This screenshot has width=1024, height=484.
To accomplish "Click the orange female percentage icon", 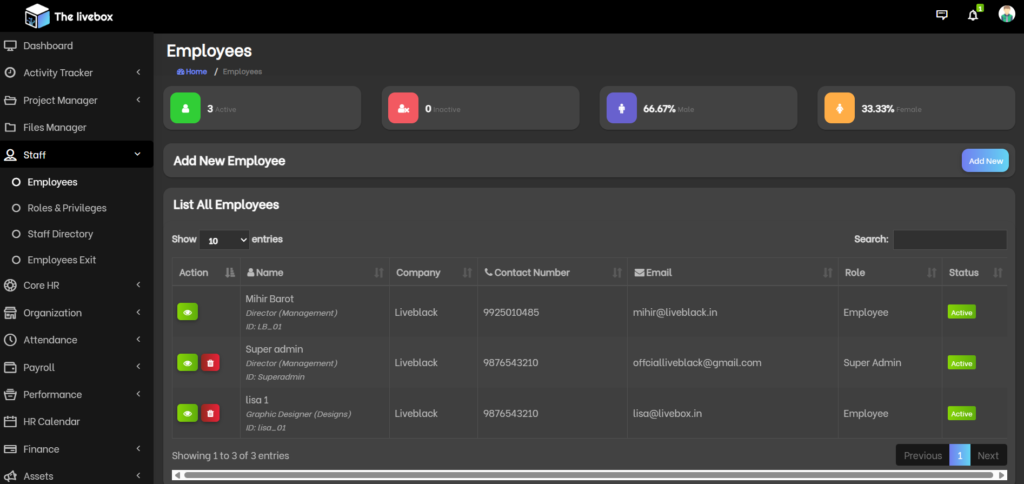I will [x=839, y=107].
